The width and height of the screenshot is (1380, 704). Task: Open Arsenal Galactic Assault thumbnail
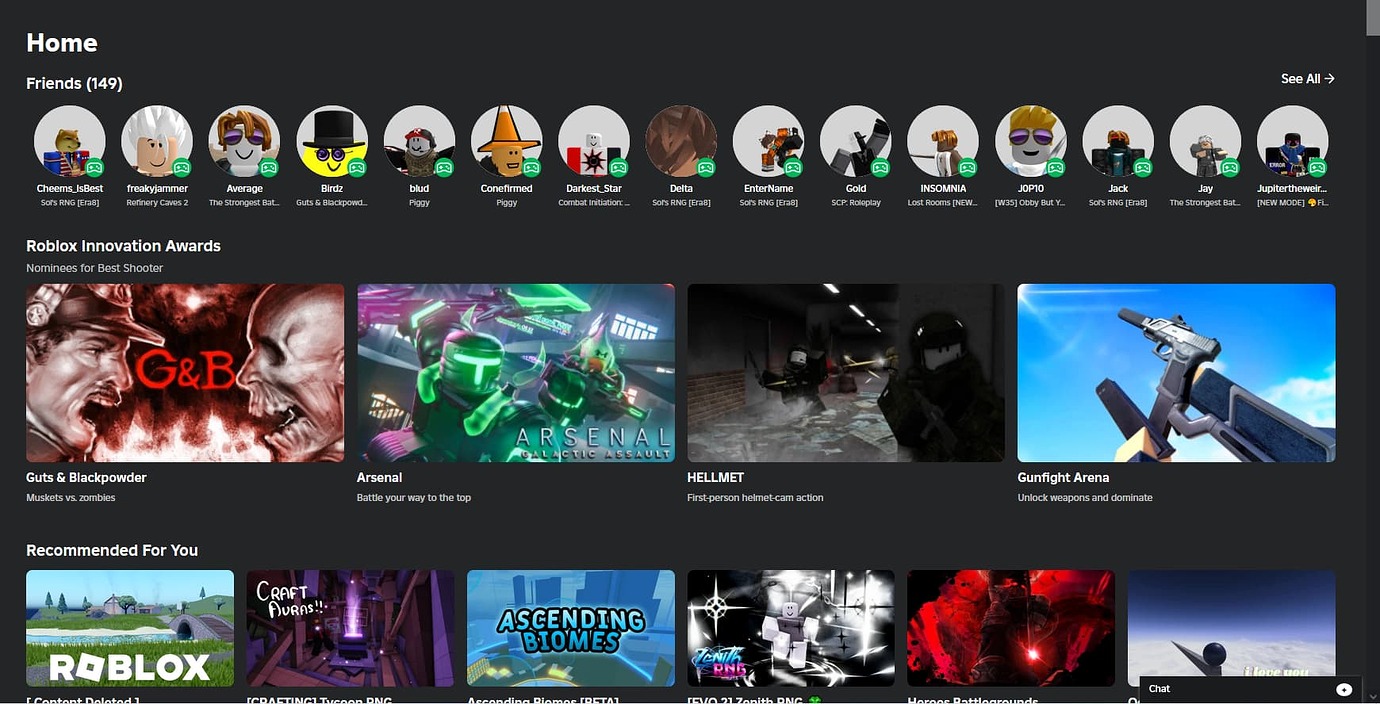coord(516,373)
